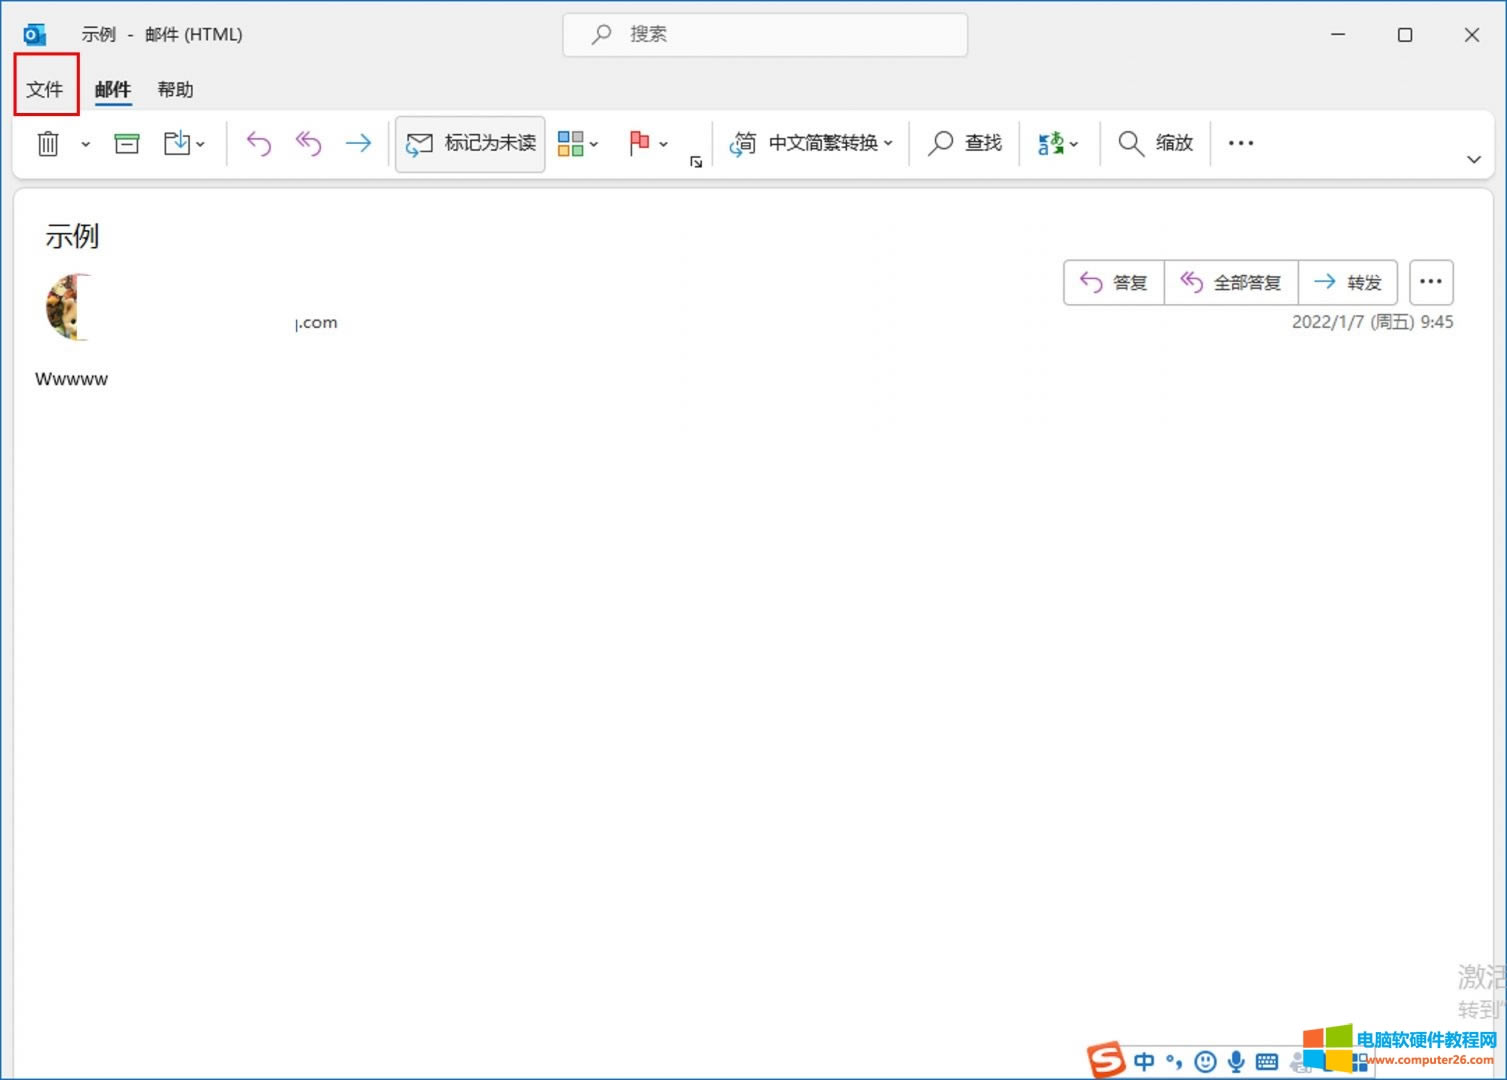Open the Follow Up flag dropdown
1507x1080 pixels.
tap(648, 144)
